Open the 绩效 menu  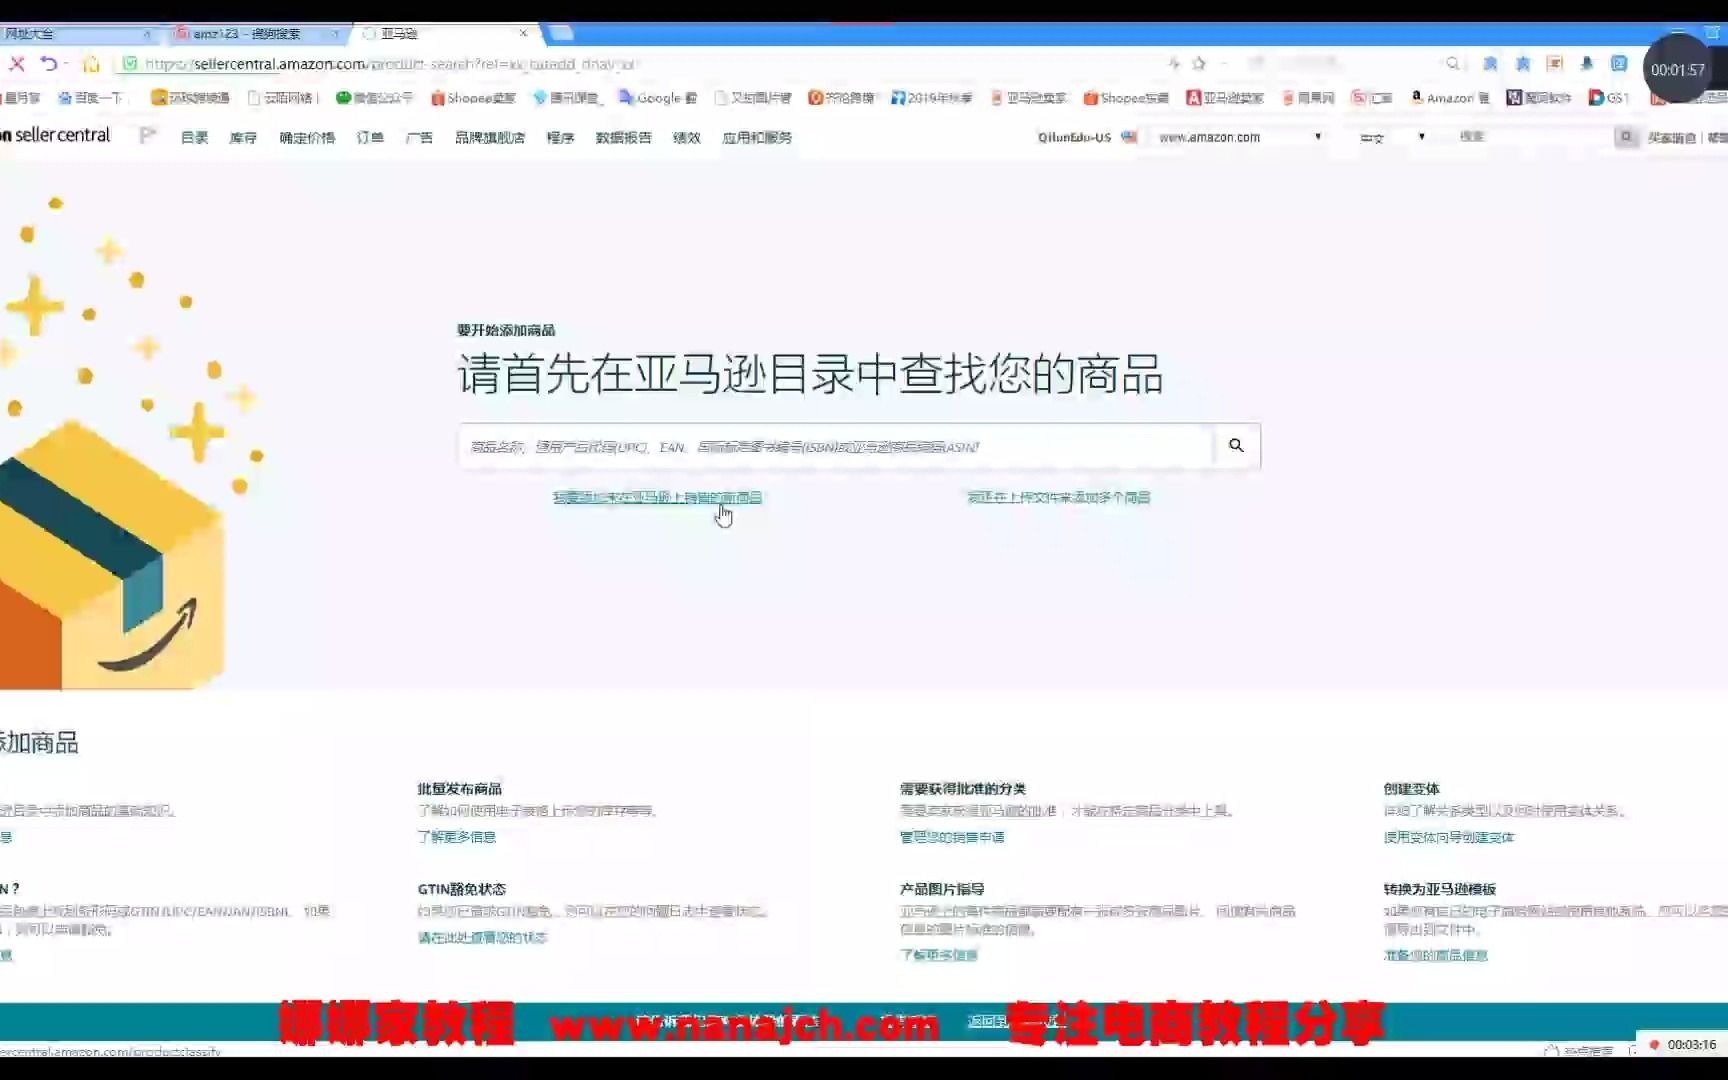click(687, 137)
